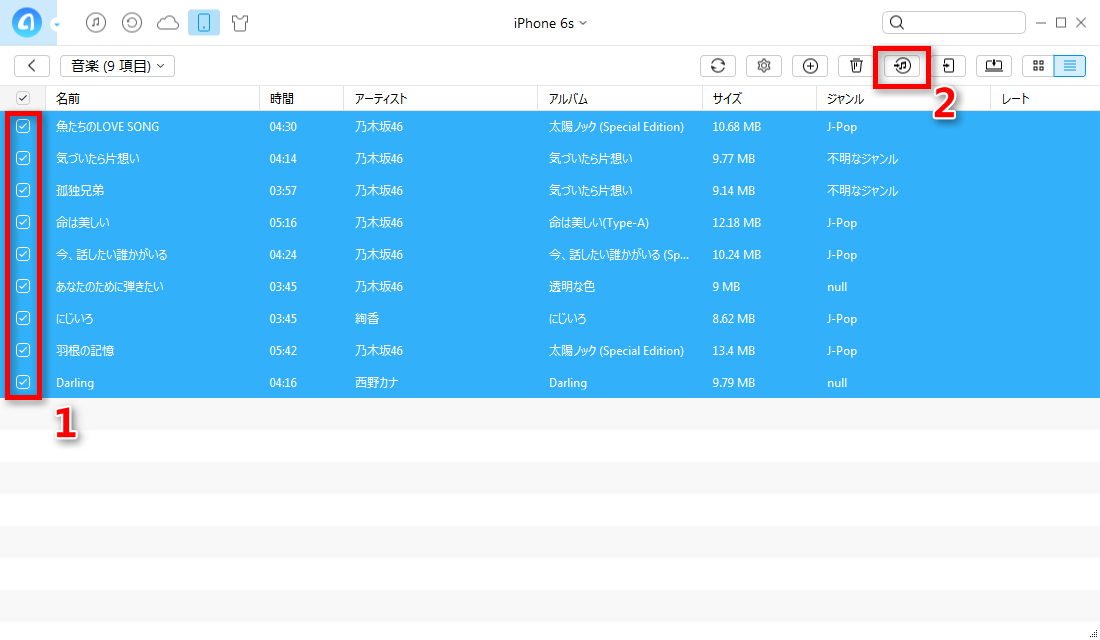This screenshot has width=1100, height=640.
Task: Switch to list view
Action: point(1070,66)
